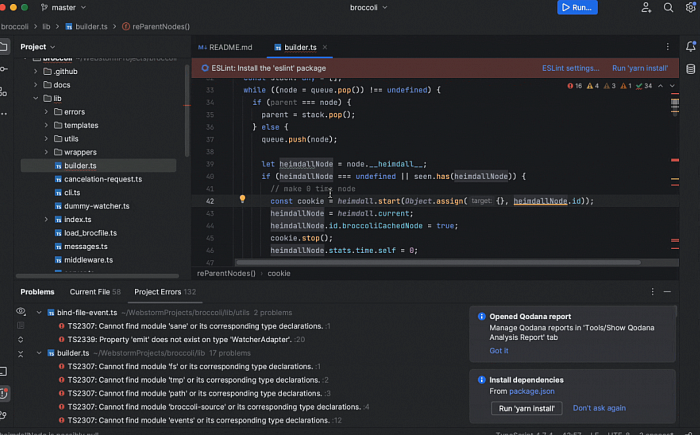700x435 pixels.
Task: Open IDE settings gear icon
Action: coord(690,8)
